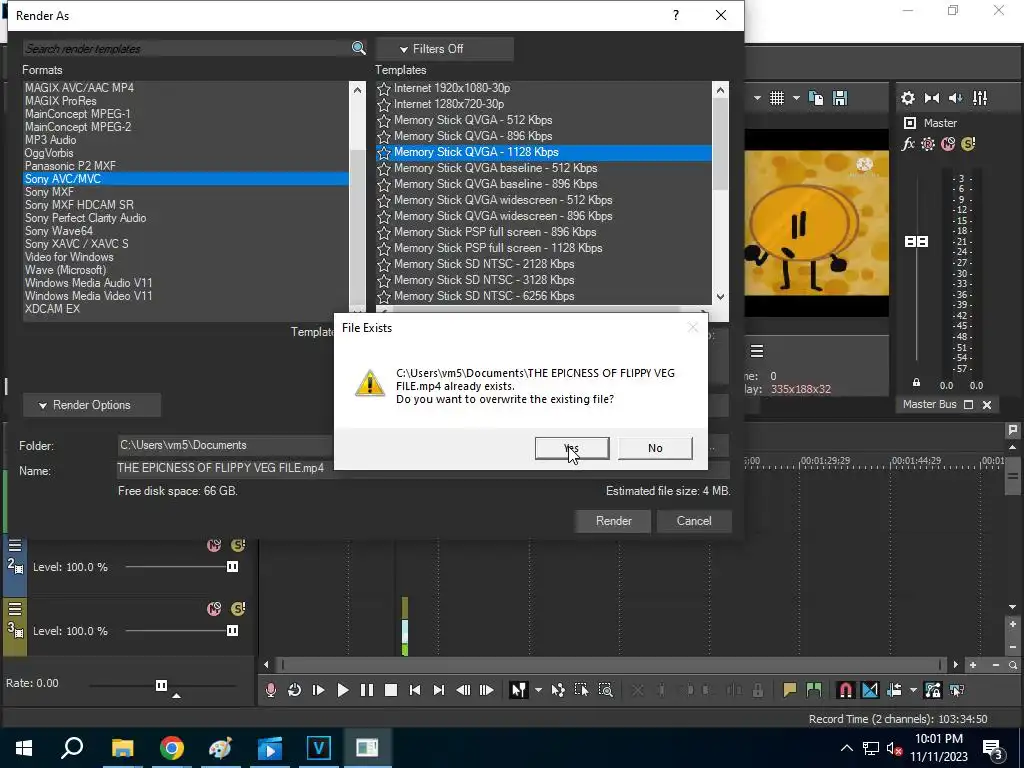Open Master FX button
1024x768 pixels.
tap(908, 144)
